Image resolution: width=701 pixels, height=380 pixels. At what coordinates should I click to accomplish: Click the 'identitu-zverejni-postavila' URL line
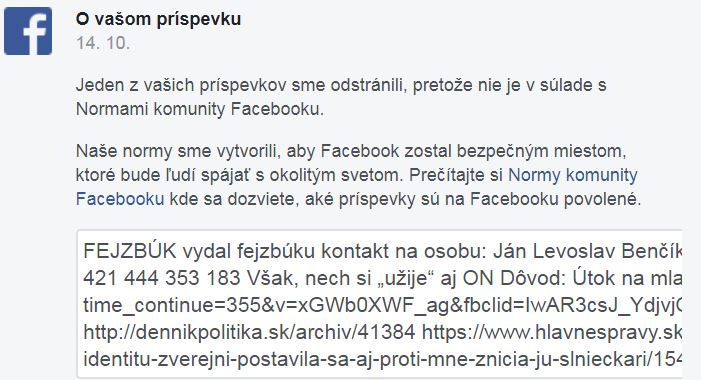(x=382, y=359)
